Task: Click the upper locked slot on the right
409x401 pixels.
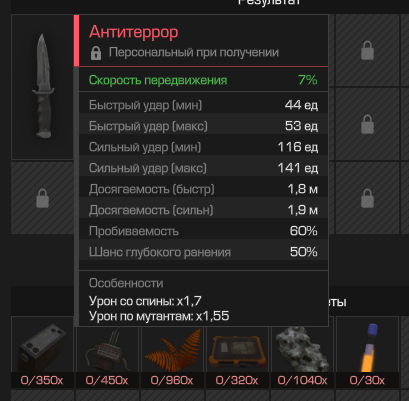Action: 367,50
